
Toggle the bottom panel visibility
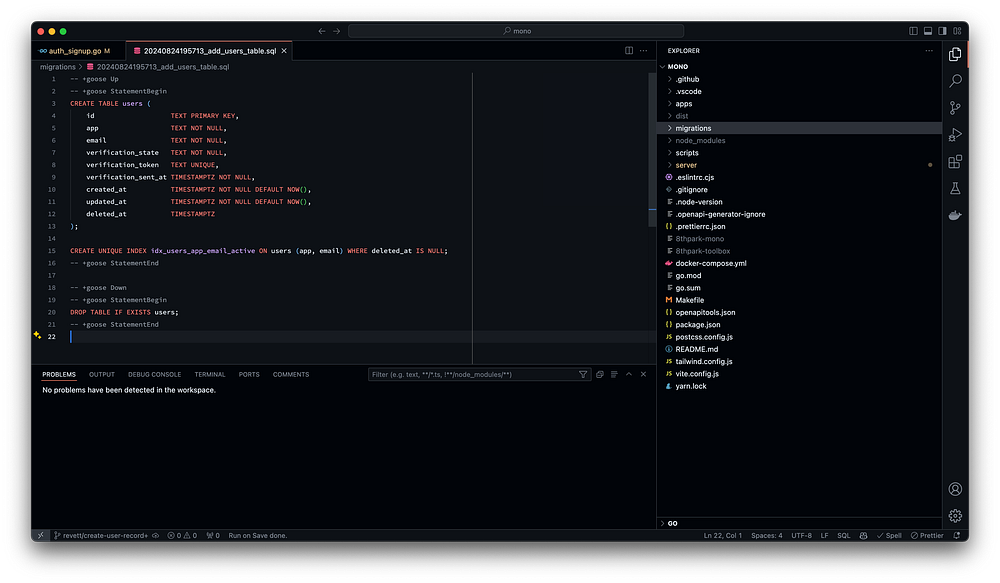pyautogui.click(x=928, y=31)
